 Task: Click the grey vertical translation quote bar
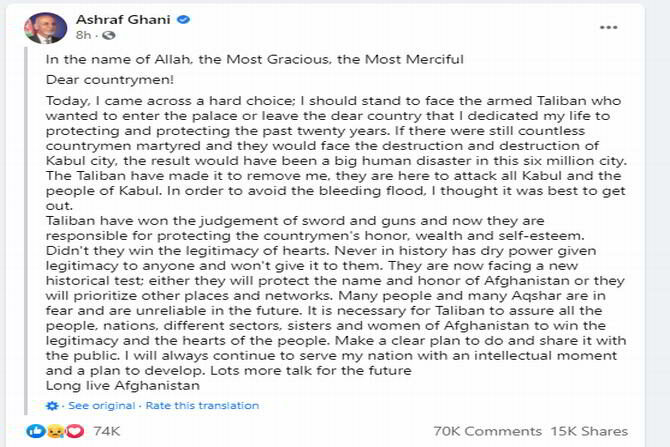(x=26, y=231)
